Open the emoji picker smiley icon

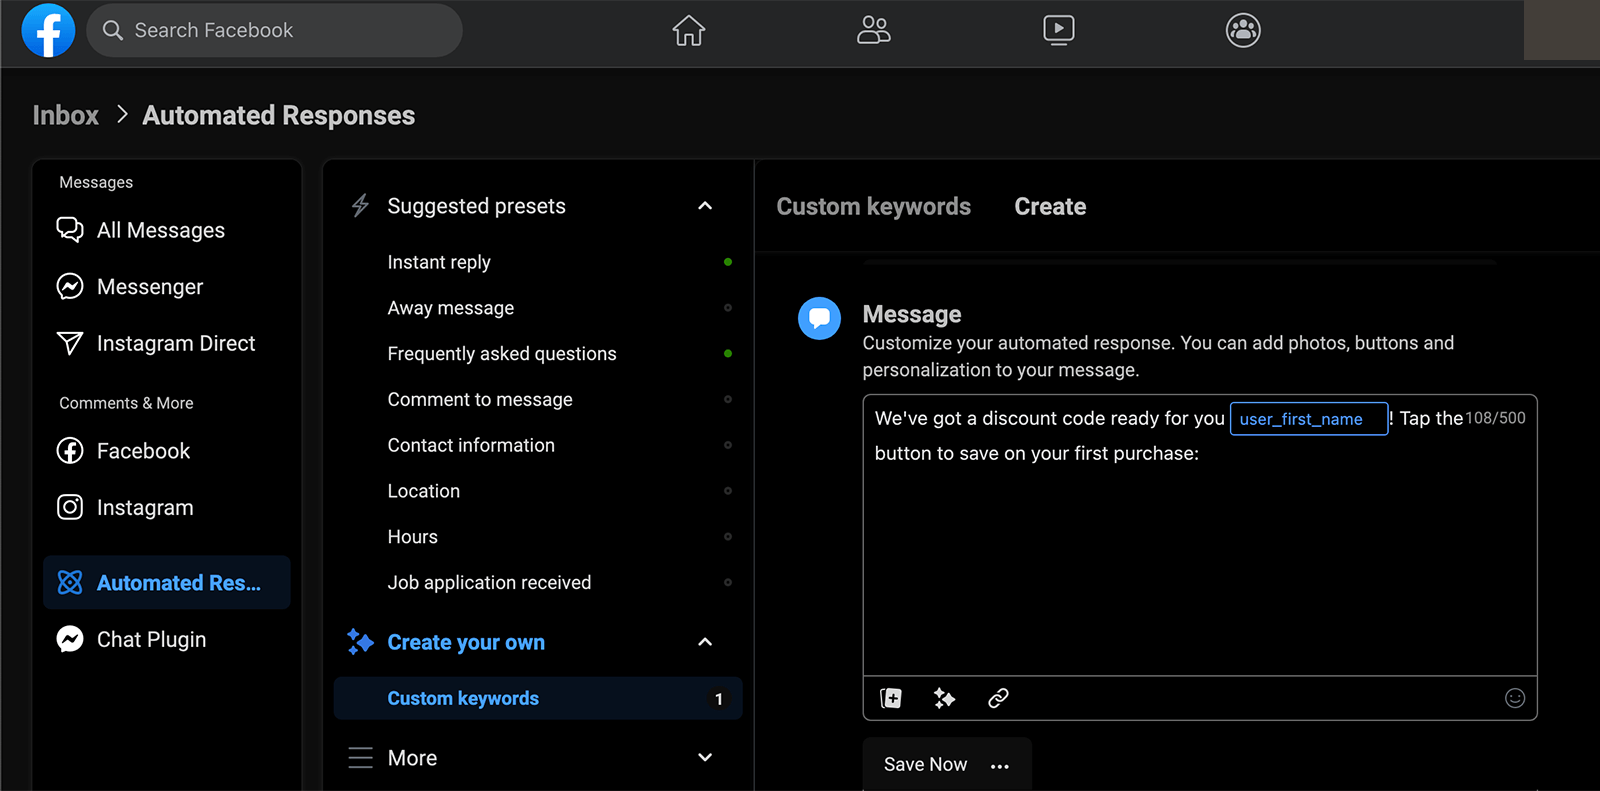coord(1515,698)
